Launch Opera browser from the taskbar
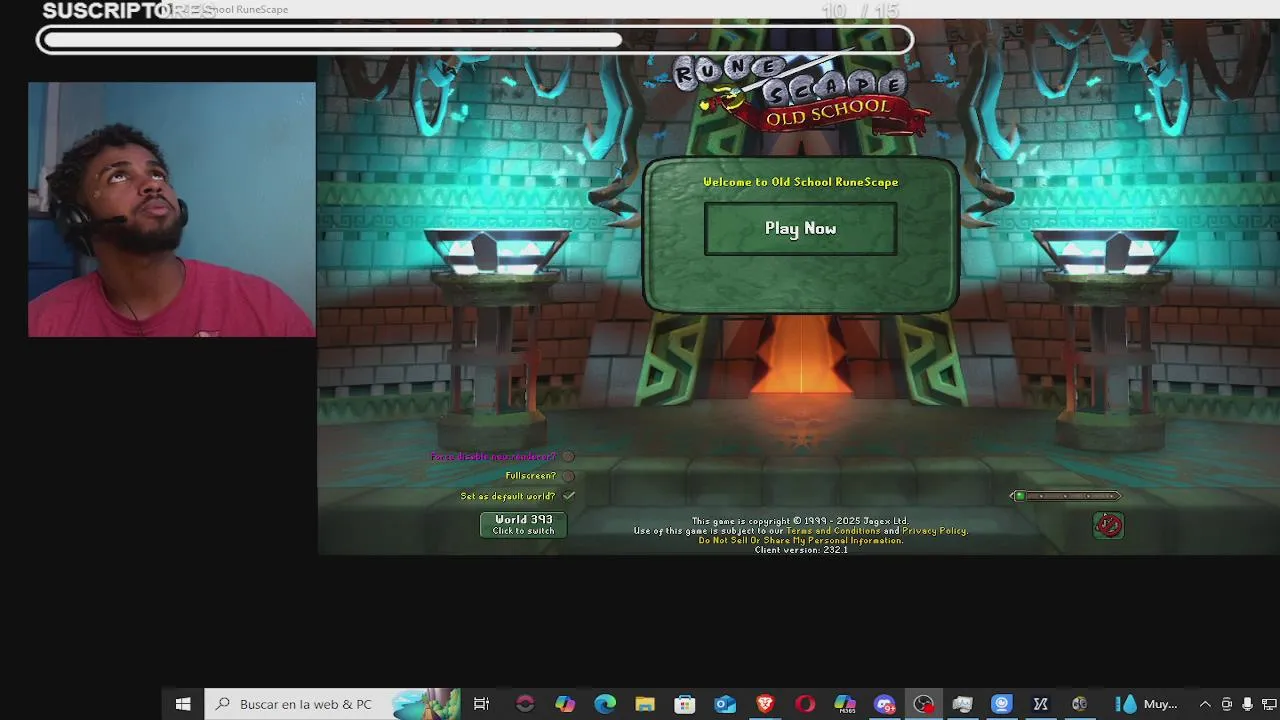The height and width of the screenshot is (720, 1280). pos(805,704)
